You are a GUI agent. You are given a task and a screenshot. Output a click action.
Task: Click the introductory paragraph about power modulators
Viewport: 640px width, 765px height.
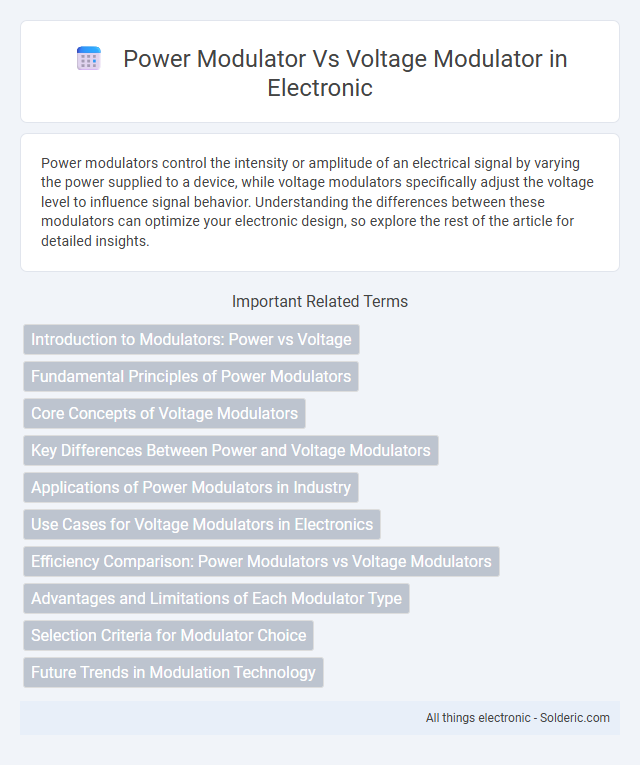(x=317, y=202)
